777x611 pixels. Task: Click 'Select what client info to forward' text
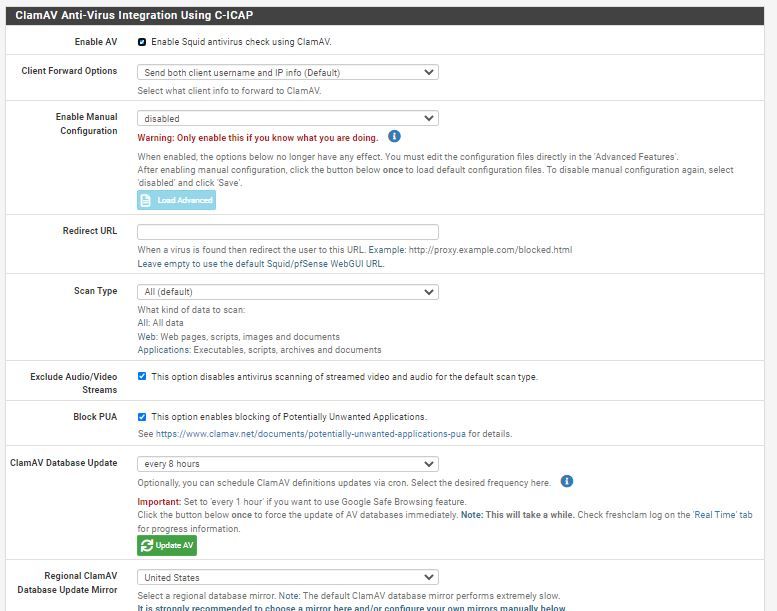[x=229, y=91]
